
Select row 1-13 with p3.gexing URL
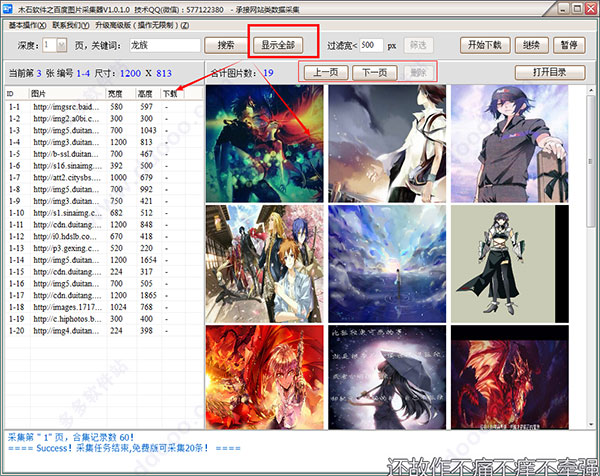pyautogui.click(x=104, y=248)
